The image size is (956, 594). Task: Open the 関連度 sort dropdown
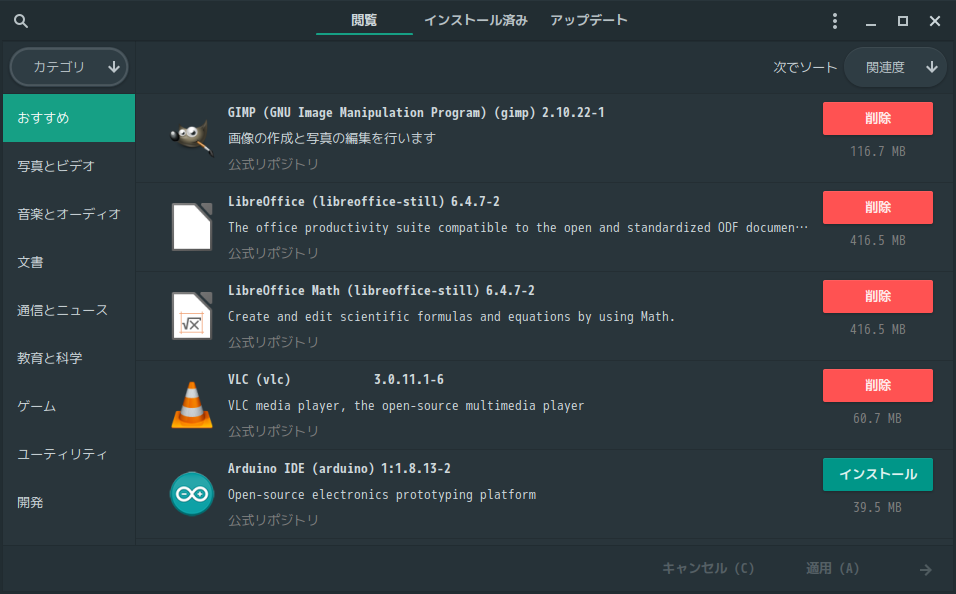point(895,67)
